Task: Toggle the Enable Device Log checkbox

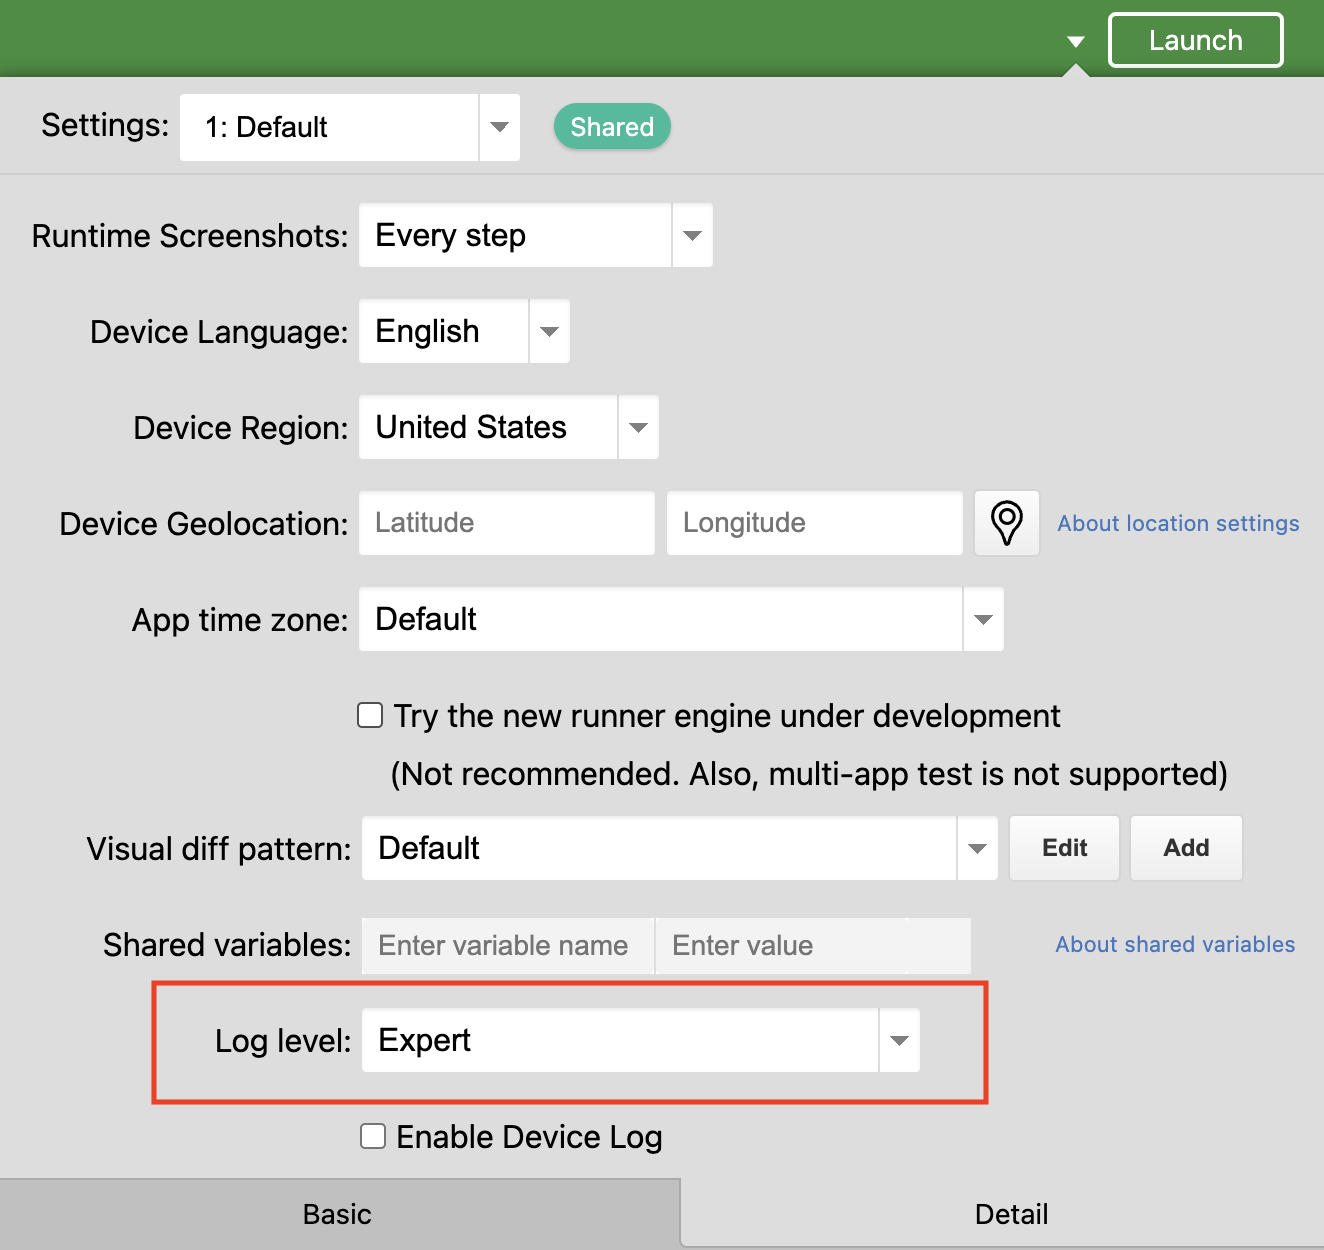Action: pos(373,1136)
